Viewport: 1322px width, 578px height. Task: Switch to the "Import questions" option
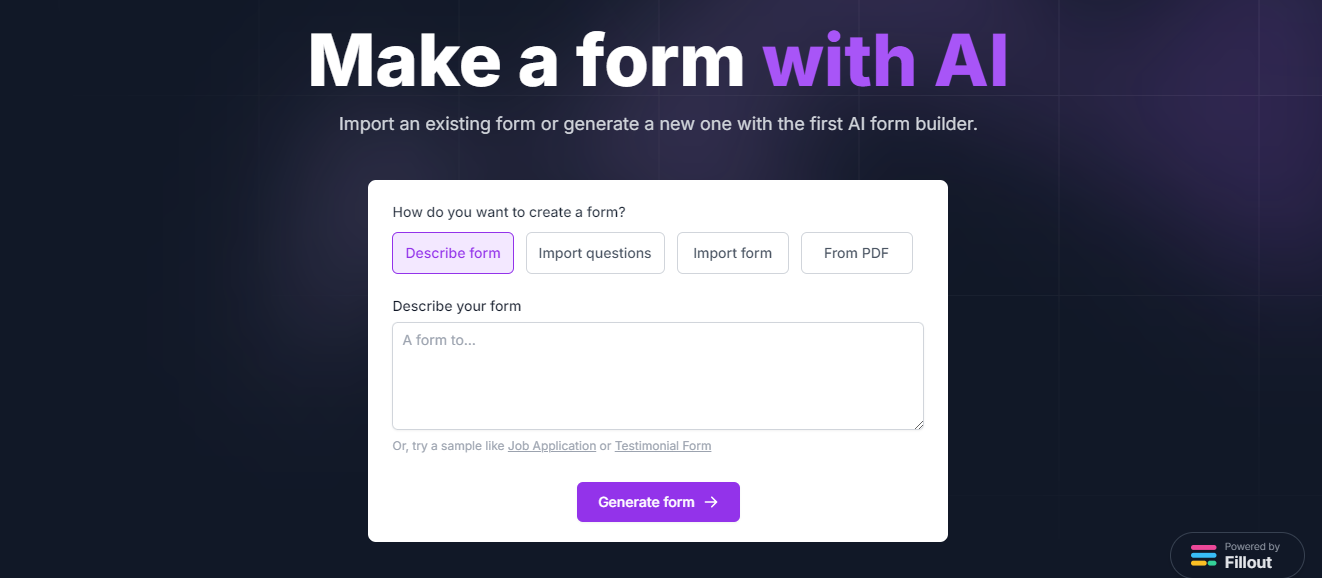pos(595,253)
